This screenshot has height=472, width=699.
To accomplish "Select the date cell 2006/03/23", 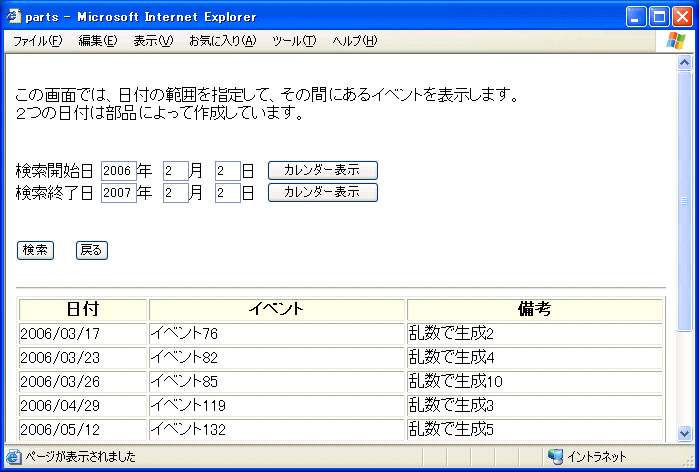I will pyautogui.click(x=83, y=358).
